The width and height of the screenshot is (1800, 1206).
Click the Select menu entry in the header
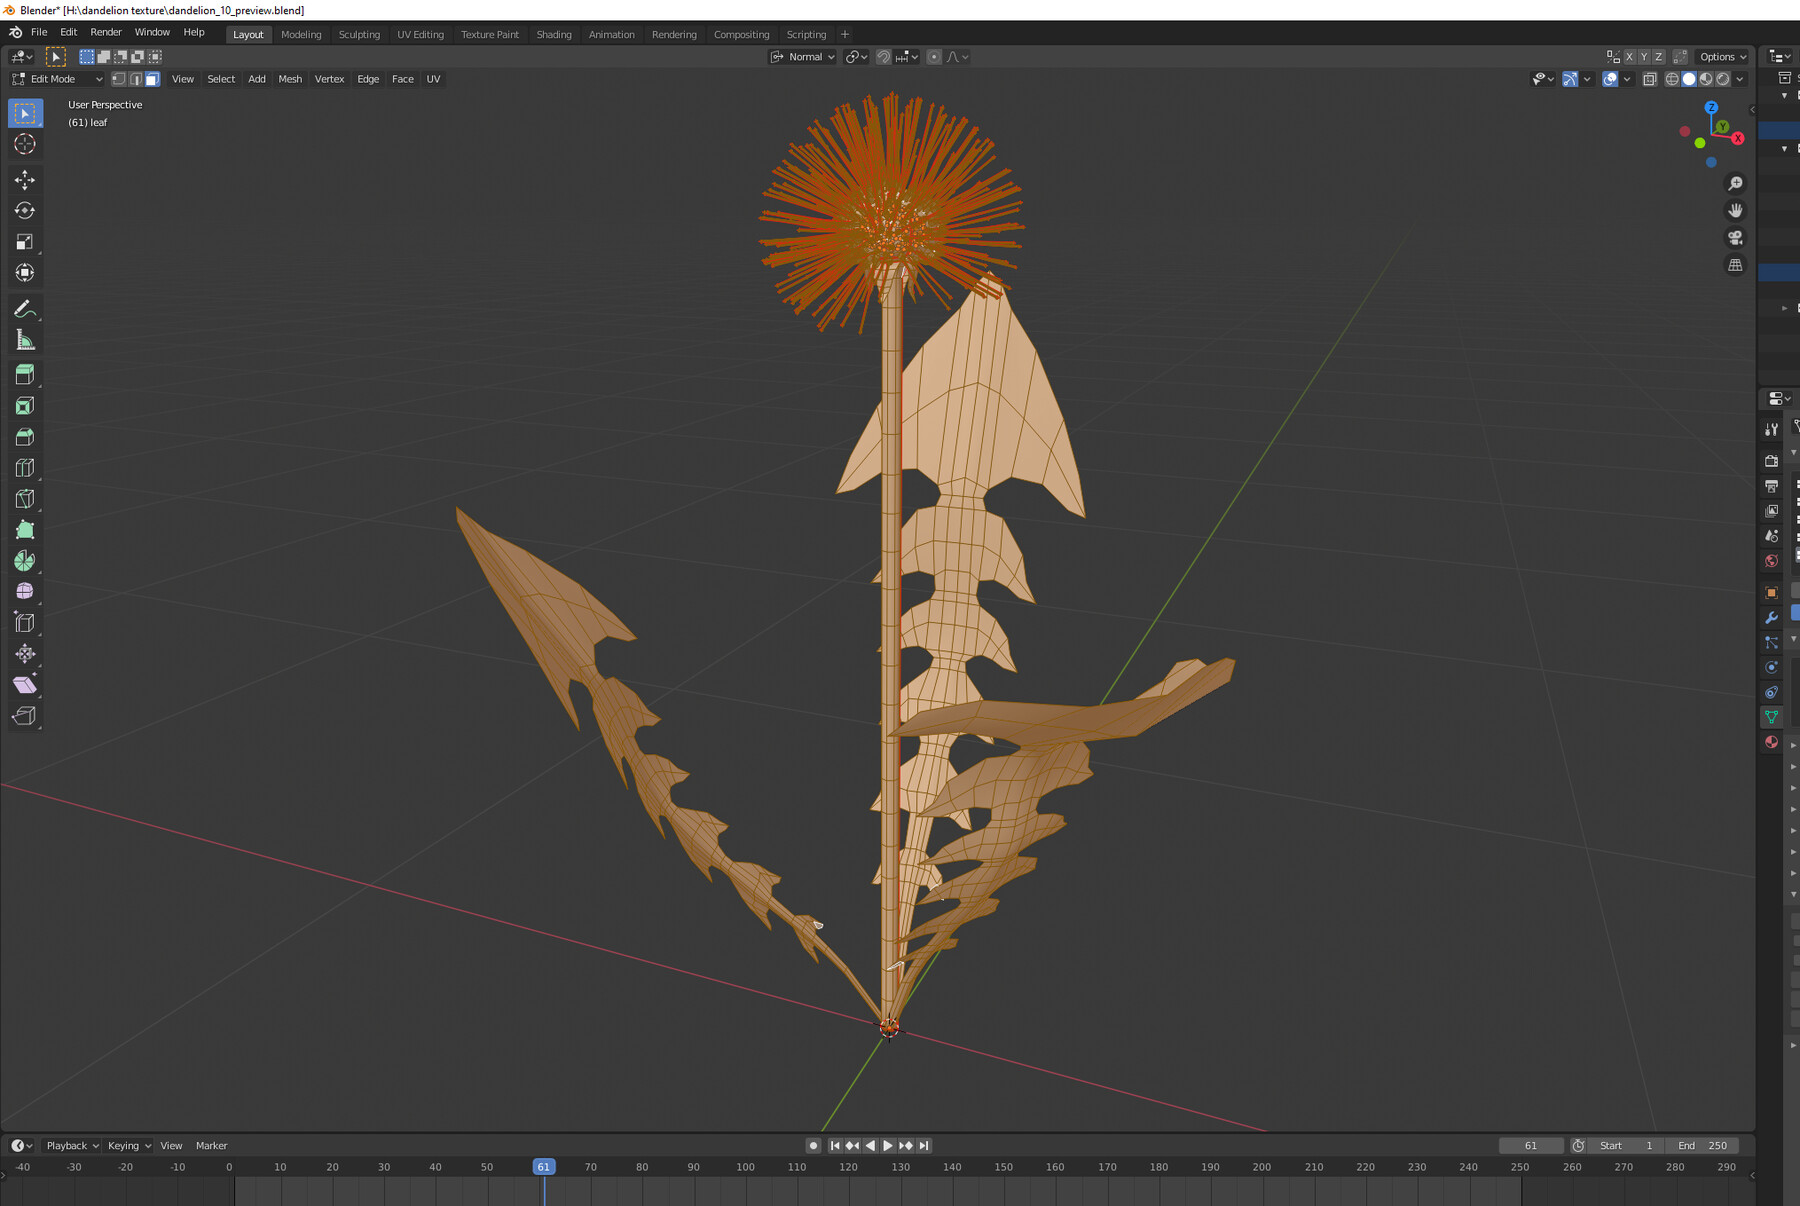point(221,79)
